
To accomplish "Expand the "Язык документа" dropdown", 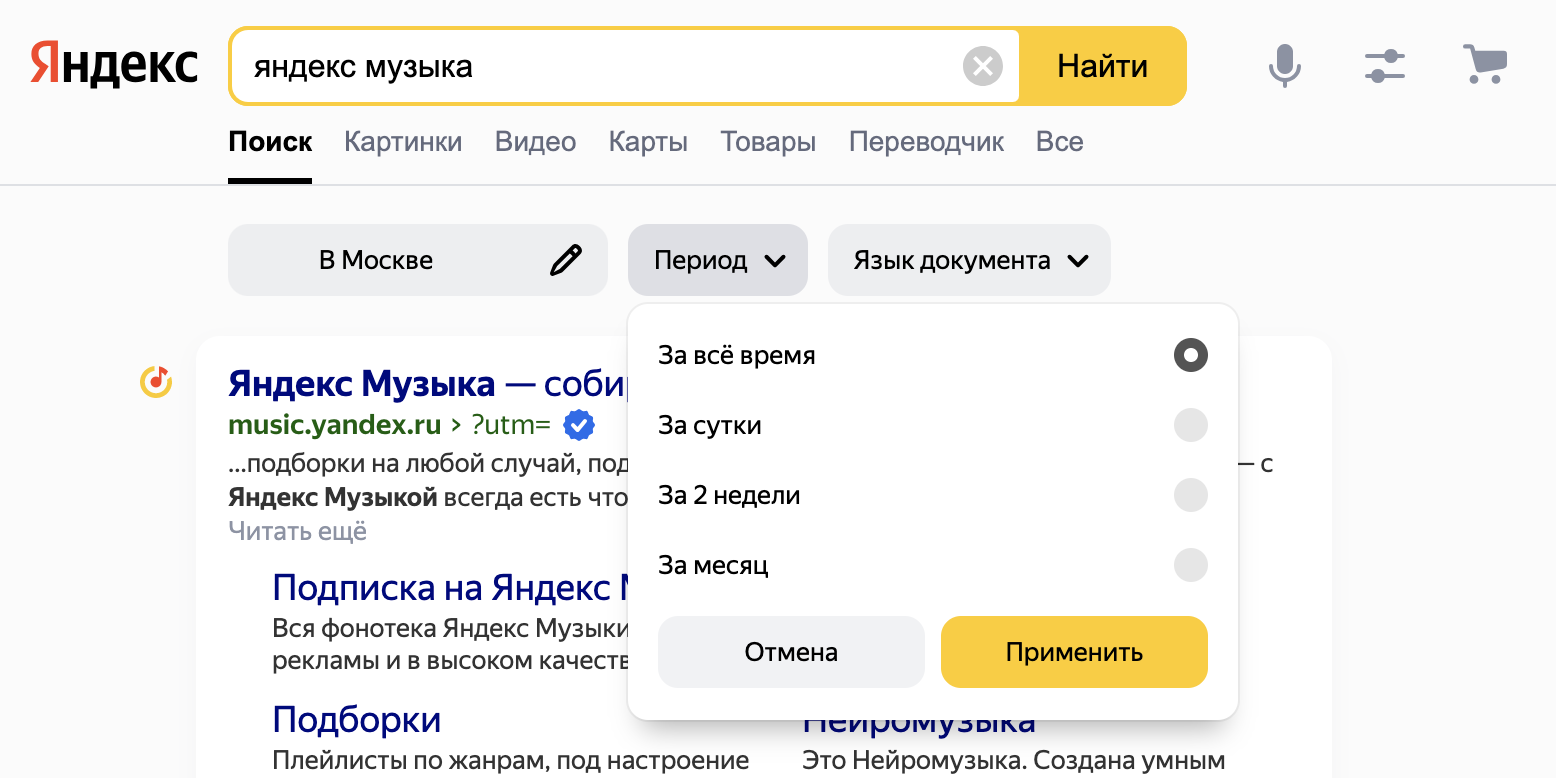I will pos(969,260).
